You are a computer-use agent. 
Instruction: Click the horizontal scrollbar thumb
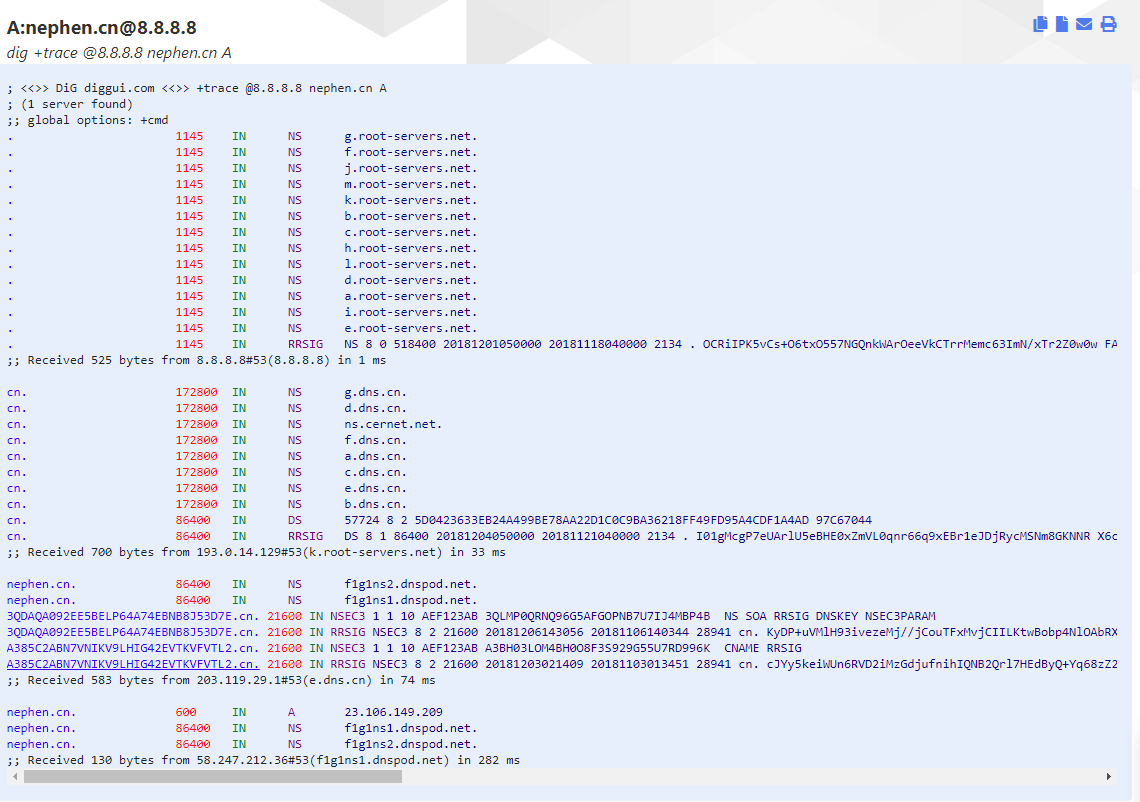tap(212, 777)
